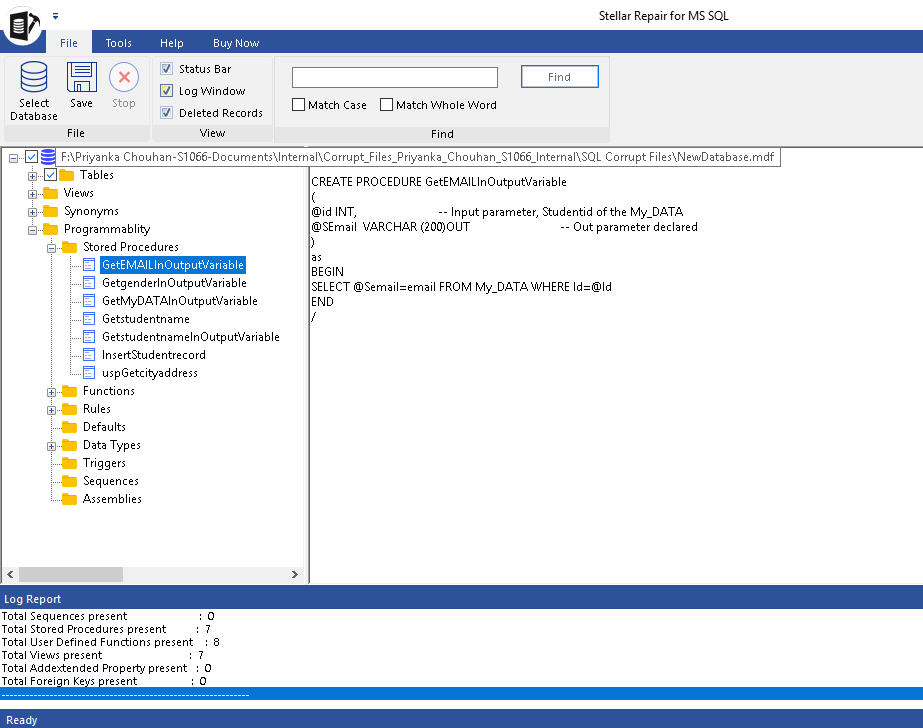Viewport: 923px width, 728px height.
Task: Click into the Find search text field
Action: point(395,77)
